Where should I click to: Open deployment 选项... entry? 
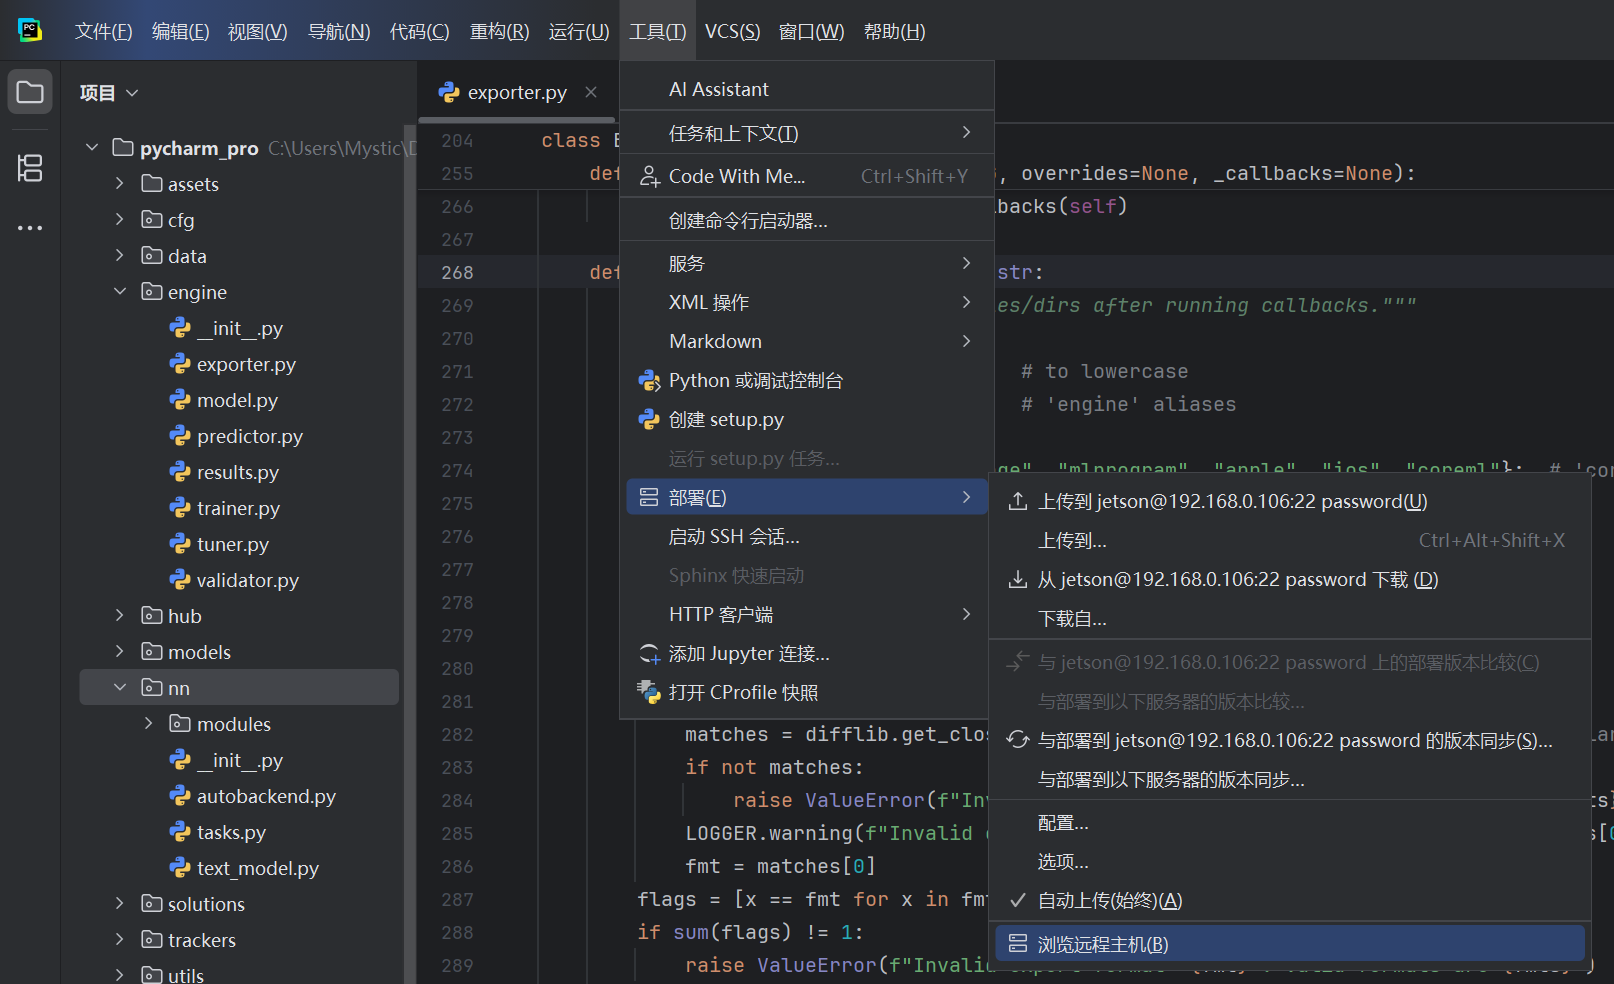tap(1290, 862)
